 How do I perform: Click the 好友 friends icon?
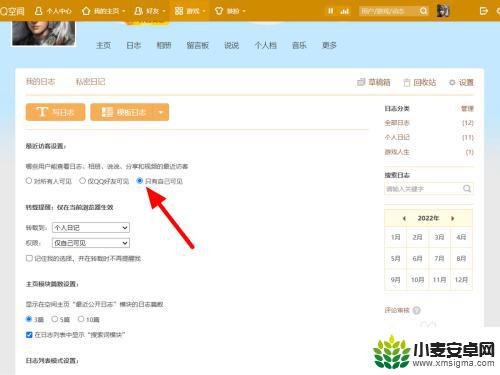138,11
